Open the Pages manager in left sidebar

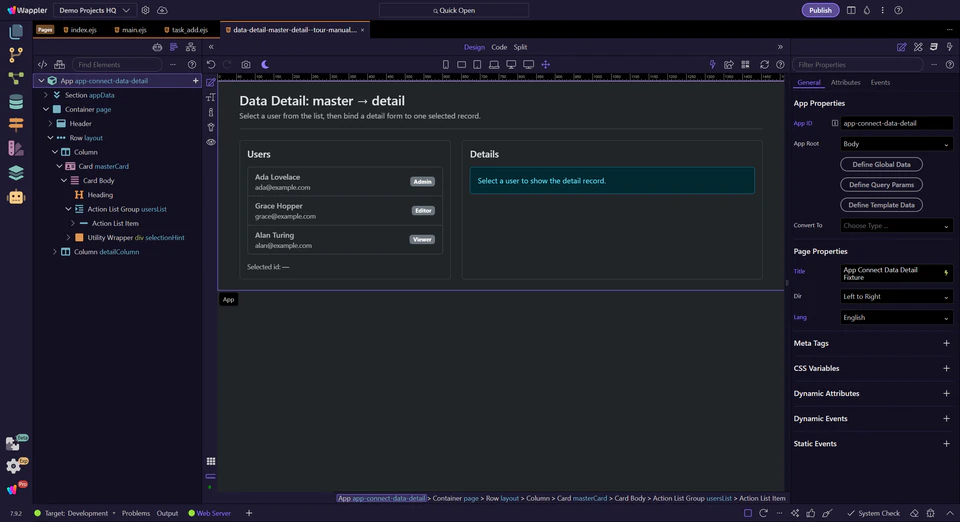pos(16,31)
